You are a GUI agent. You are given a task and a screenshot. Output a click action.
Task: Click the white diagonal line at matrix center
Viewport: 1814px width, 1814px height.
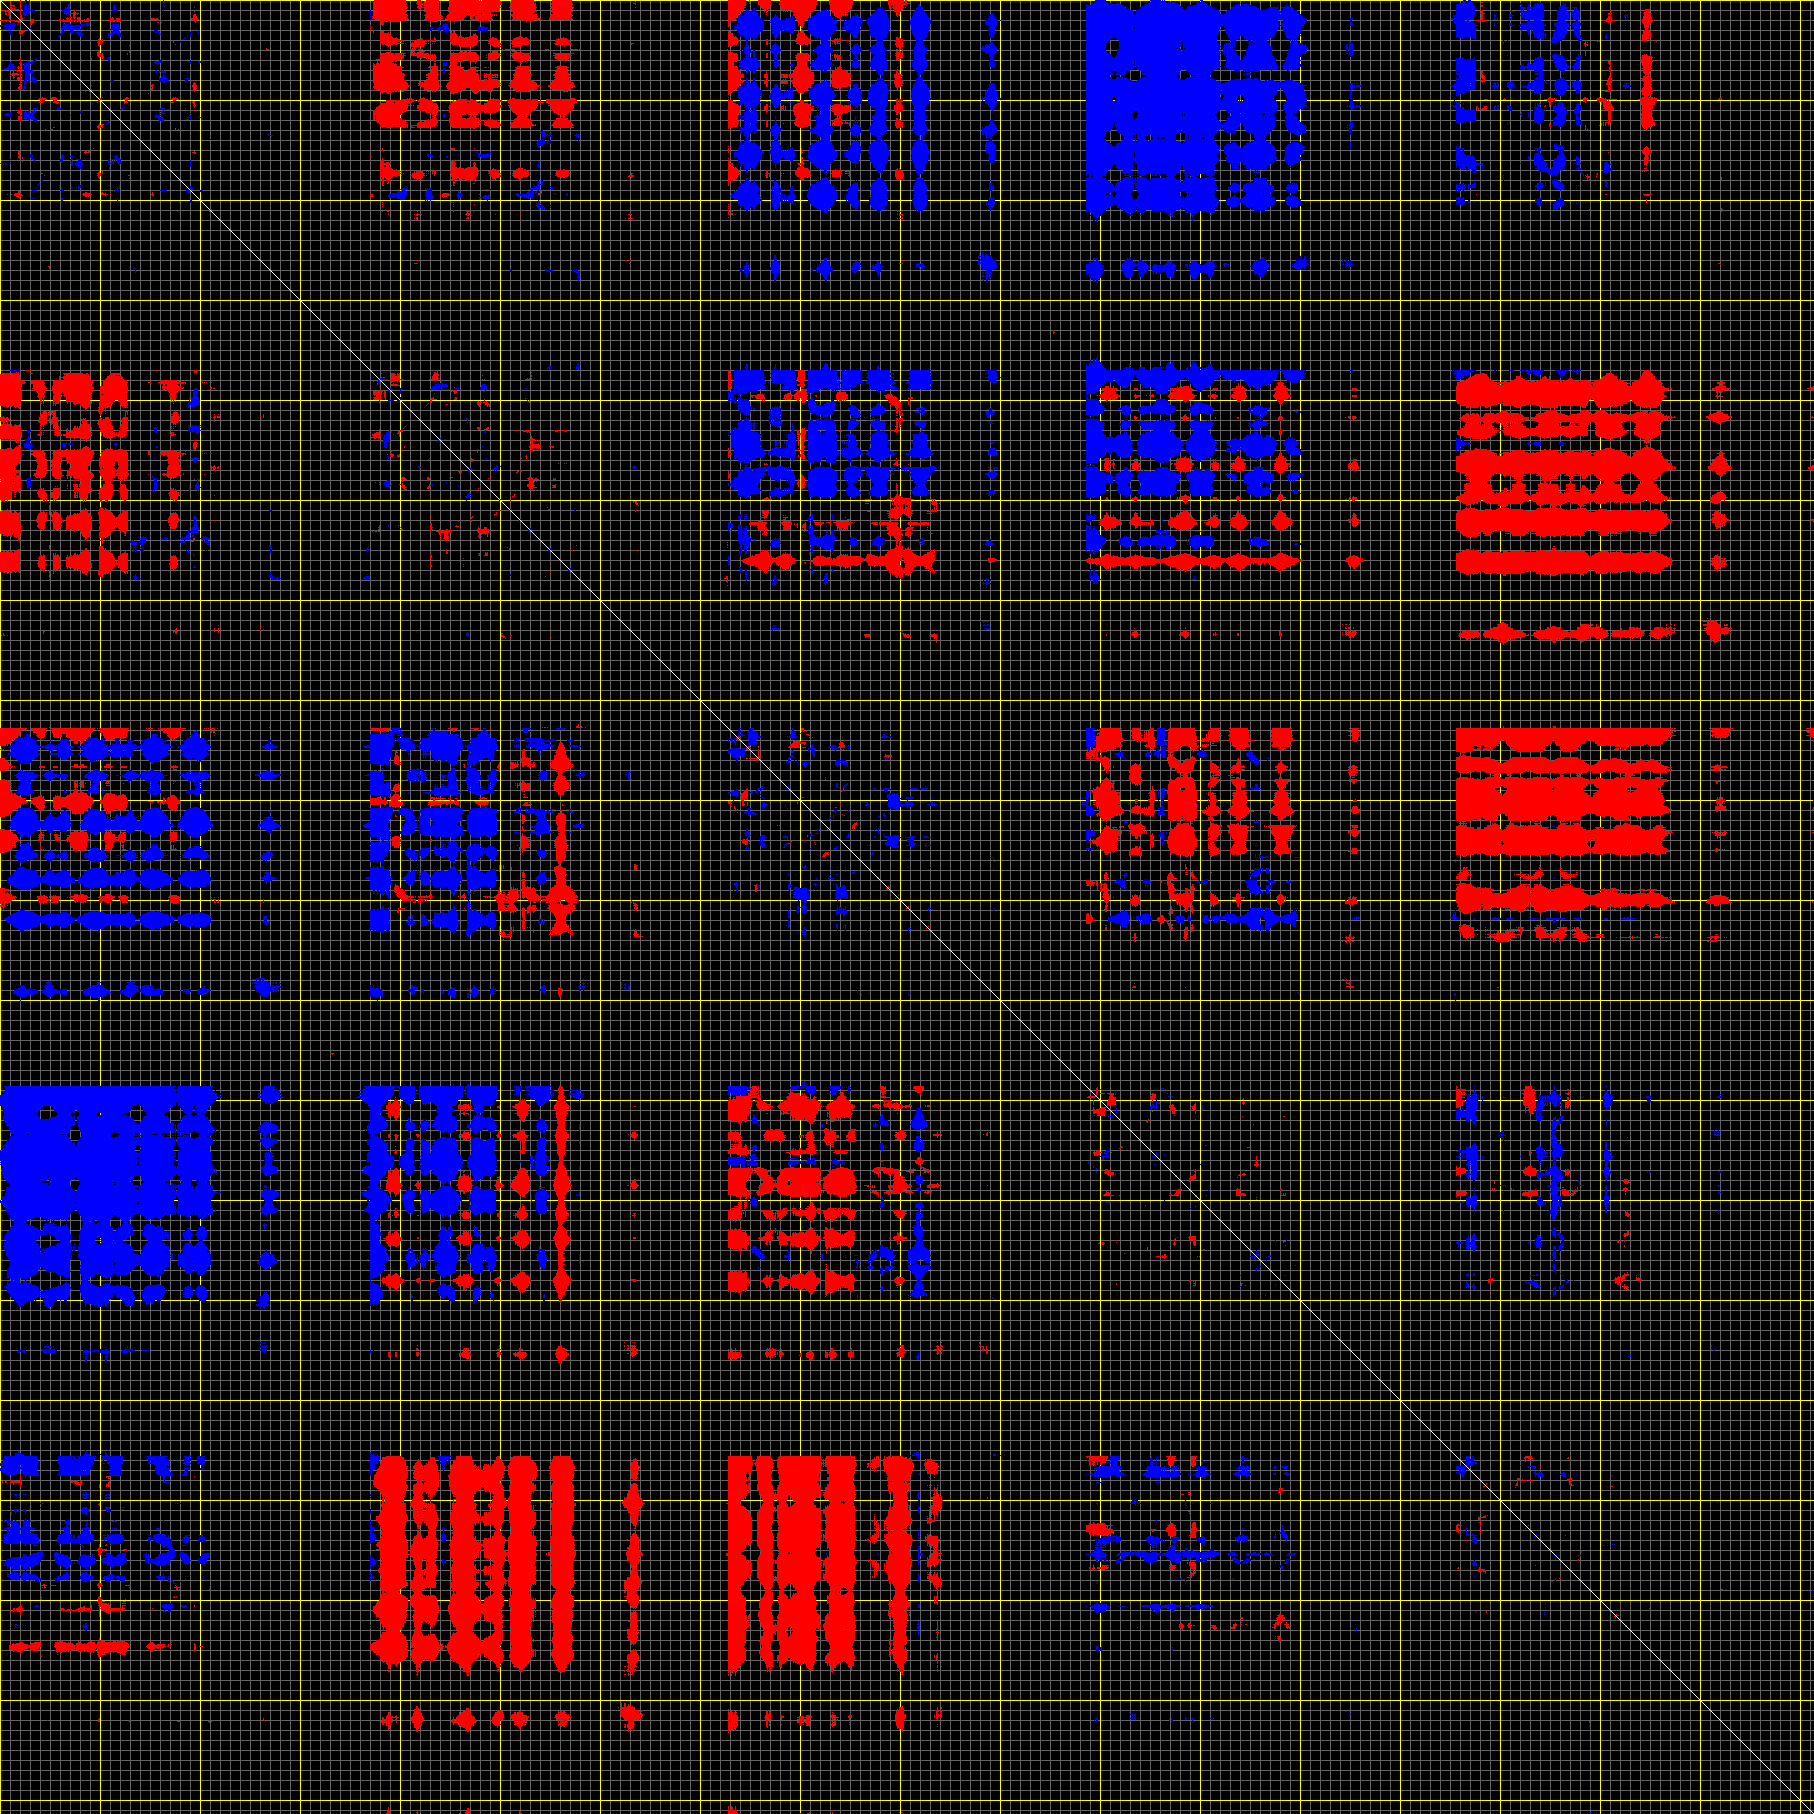pos(907,907)
